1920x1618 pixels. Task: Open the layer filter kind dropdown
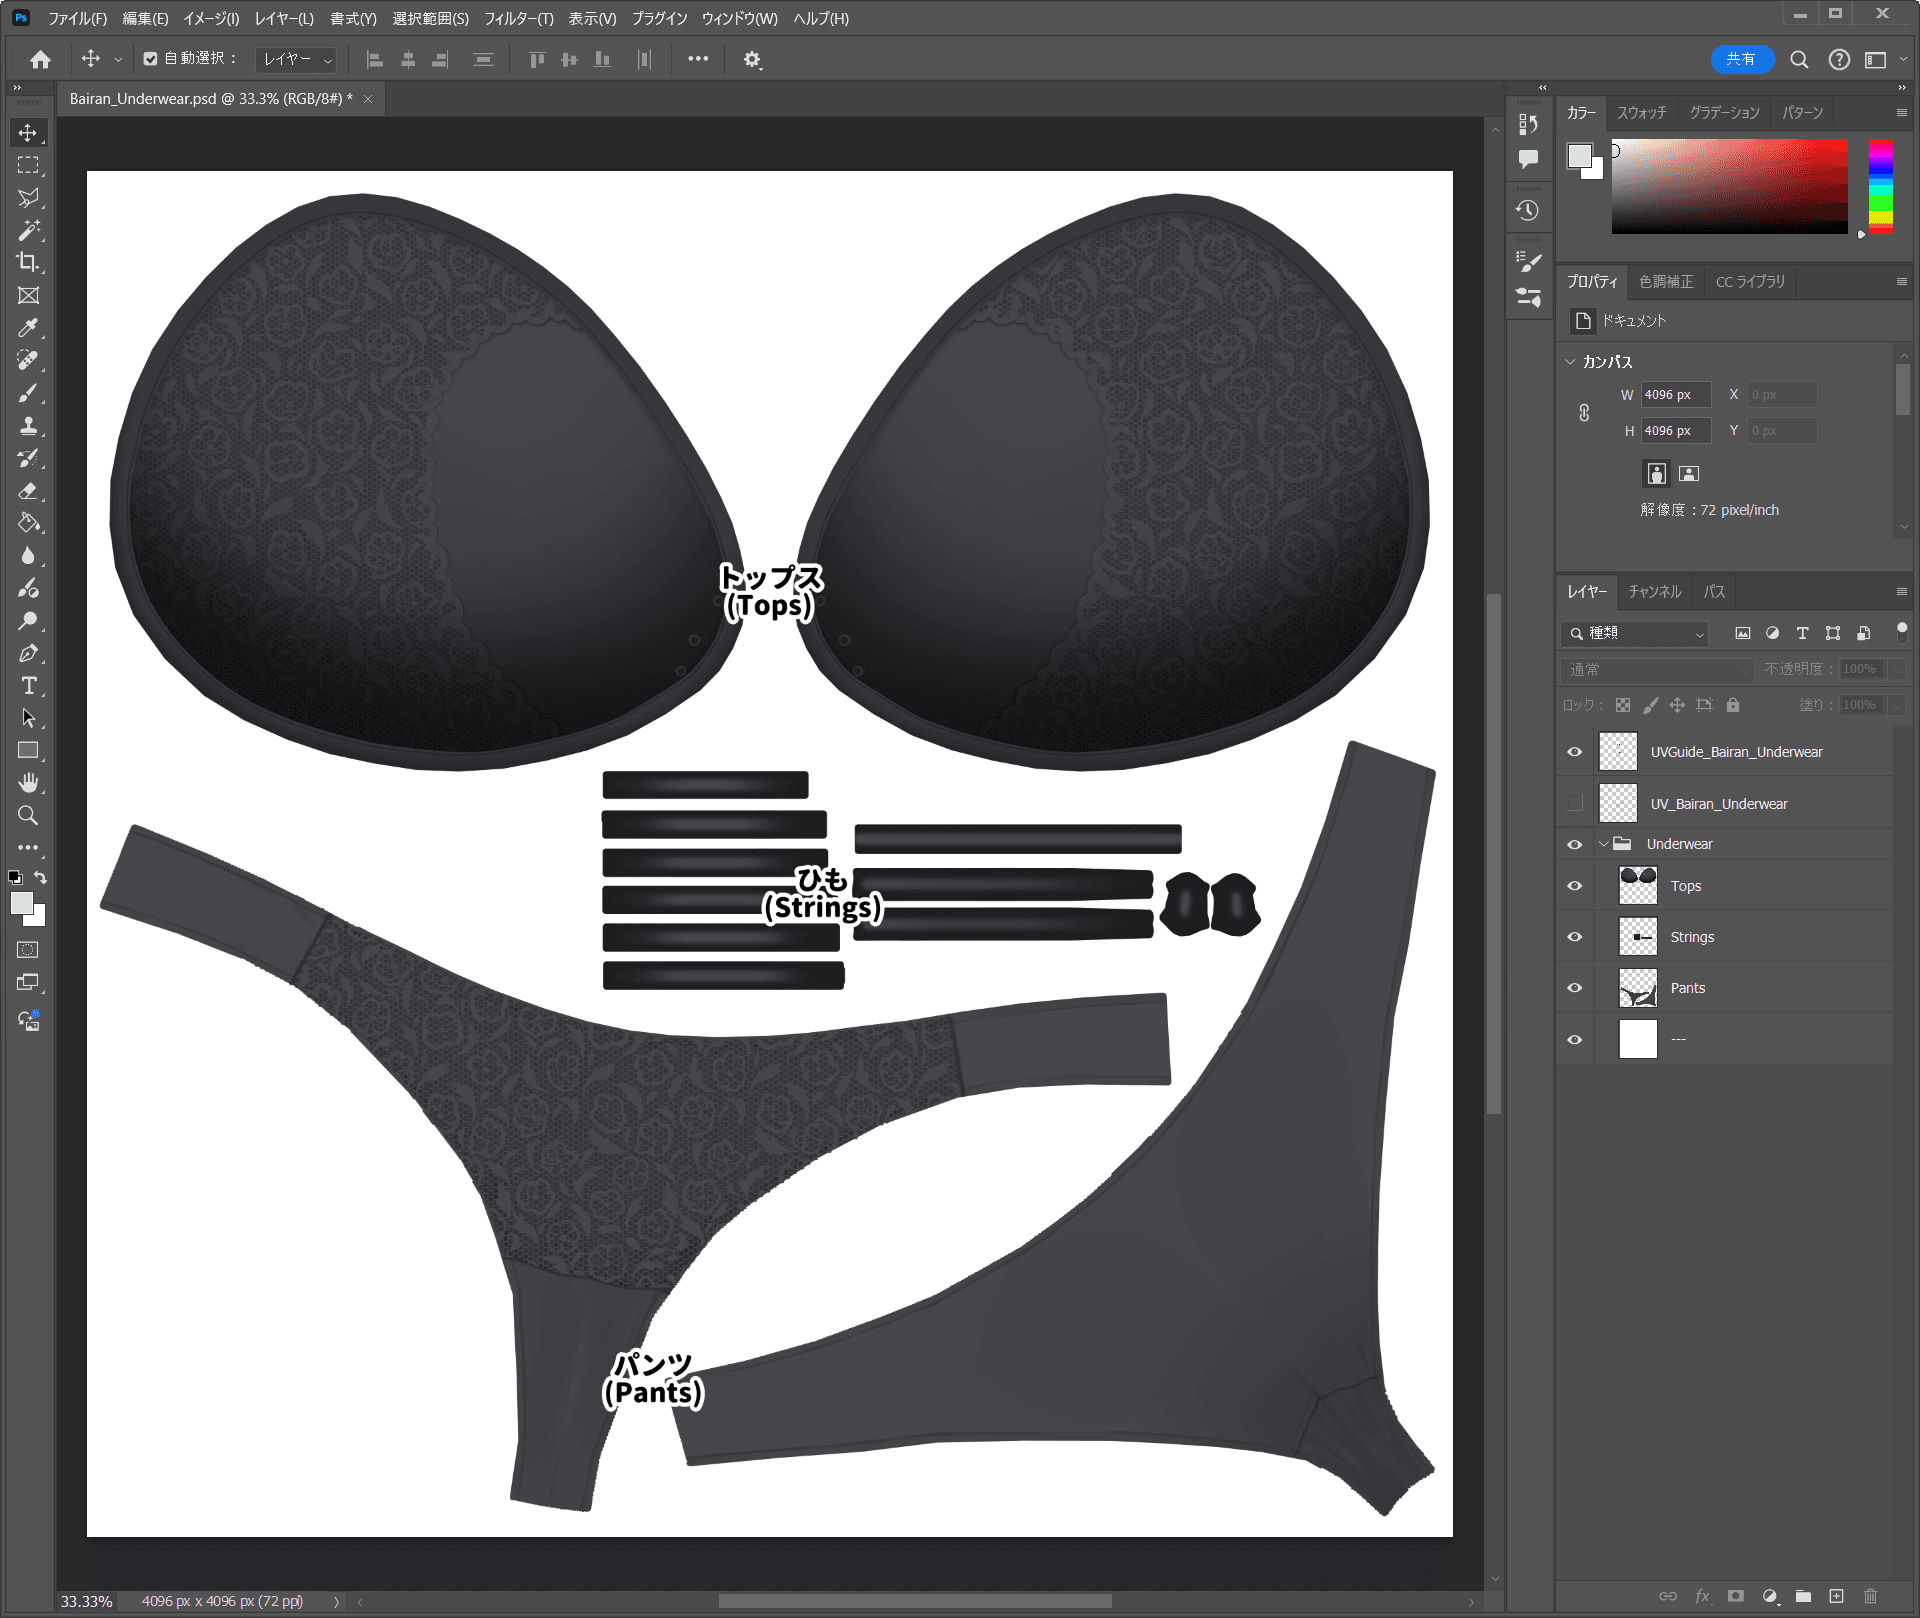tap(1635, 633)
